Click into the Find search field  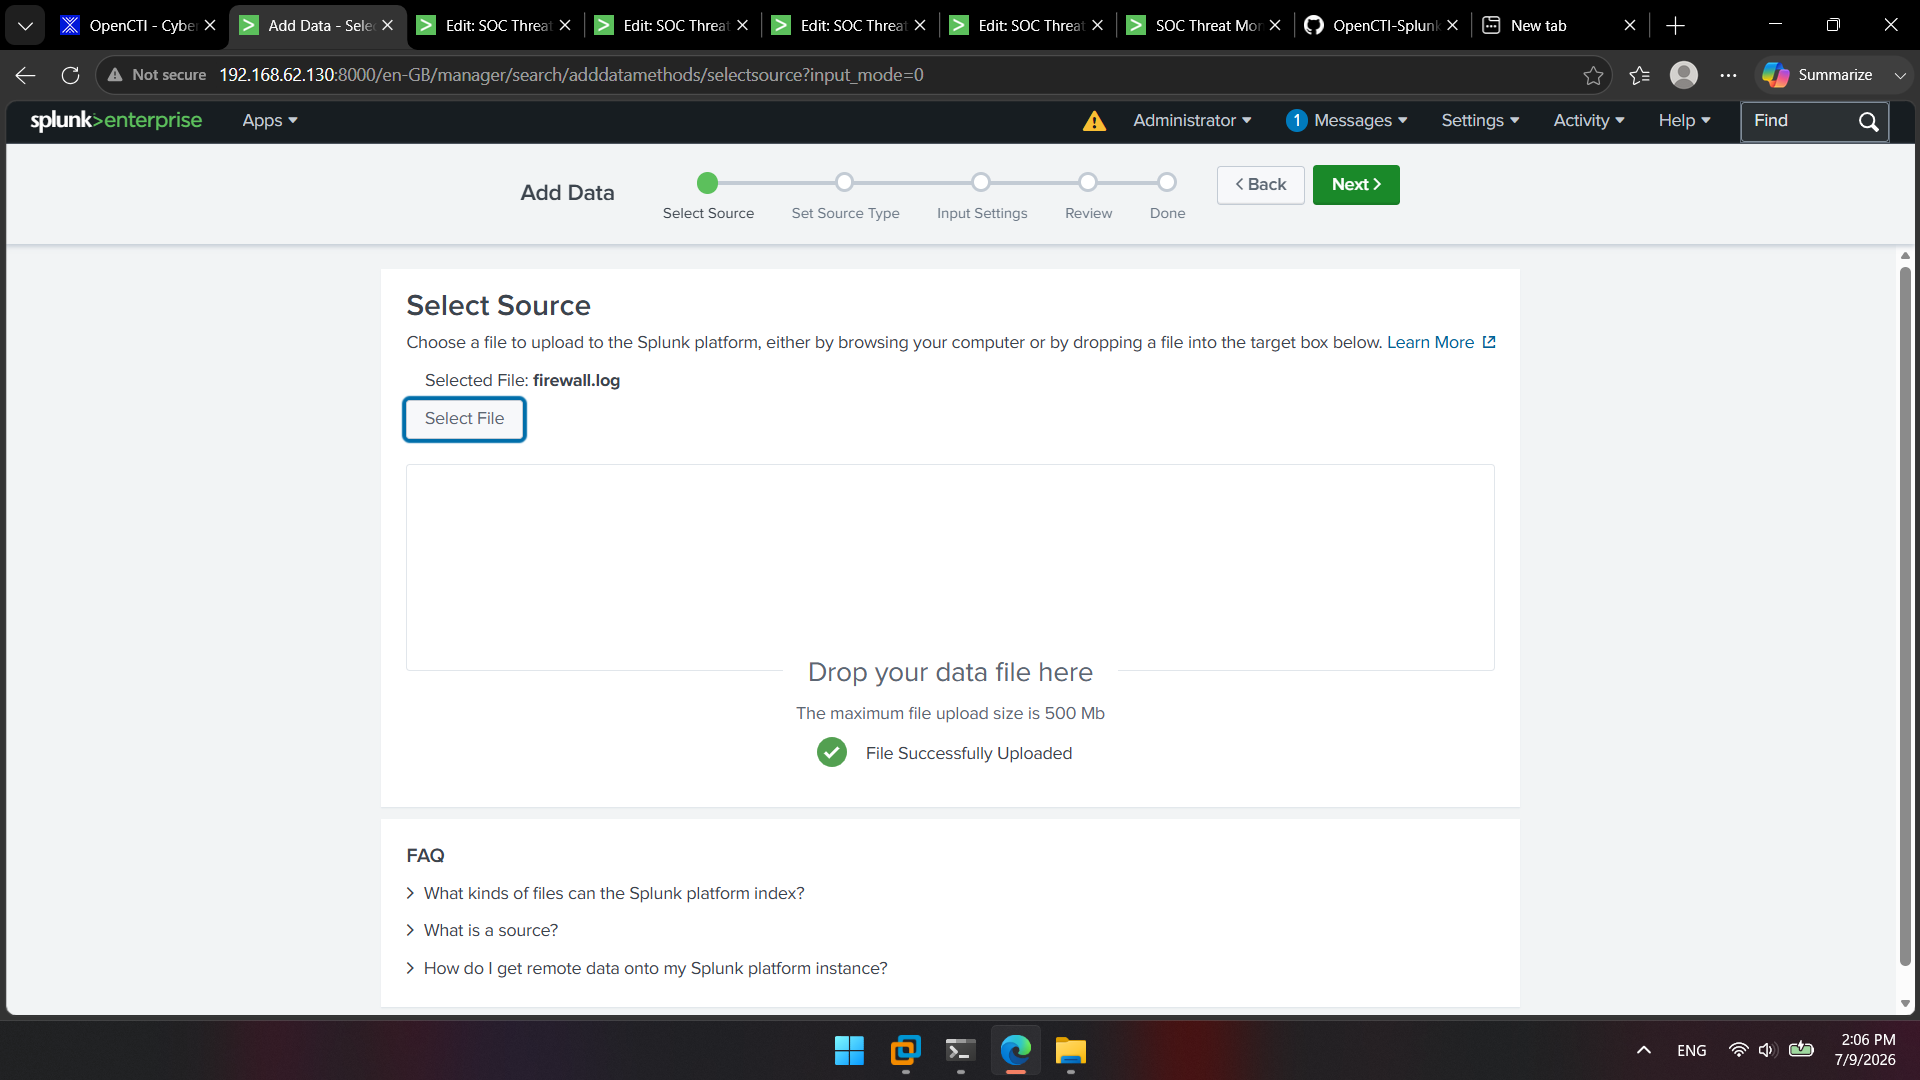[x=1798, y=121]
